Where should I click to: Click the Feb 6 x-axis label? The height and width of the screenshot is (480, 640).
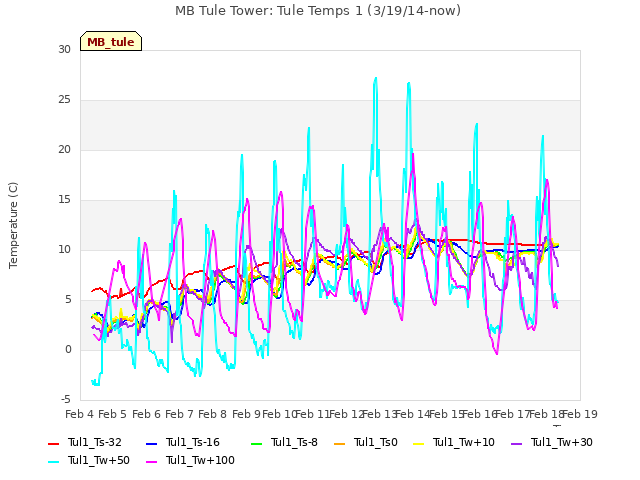point(146,414)
